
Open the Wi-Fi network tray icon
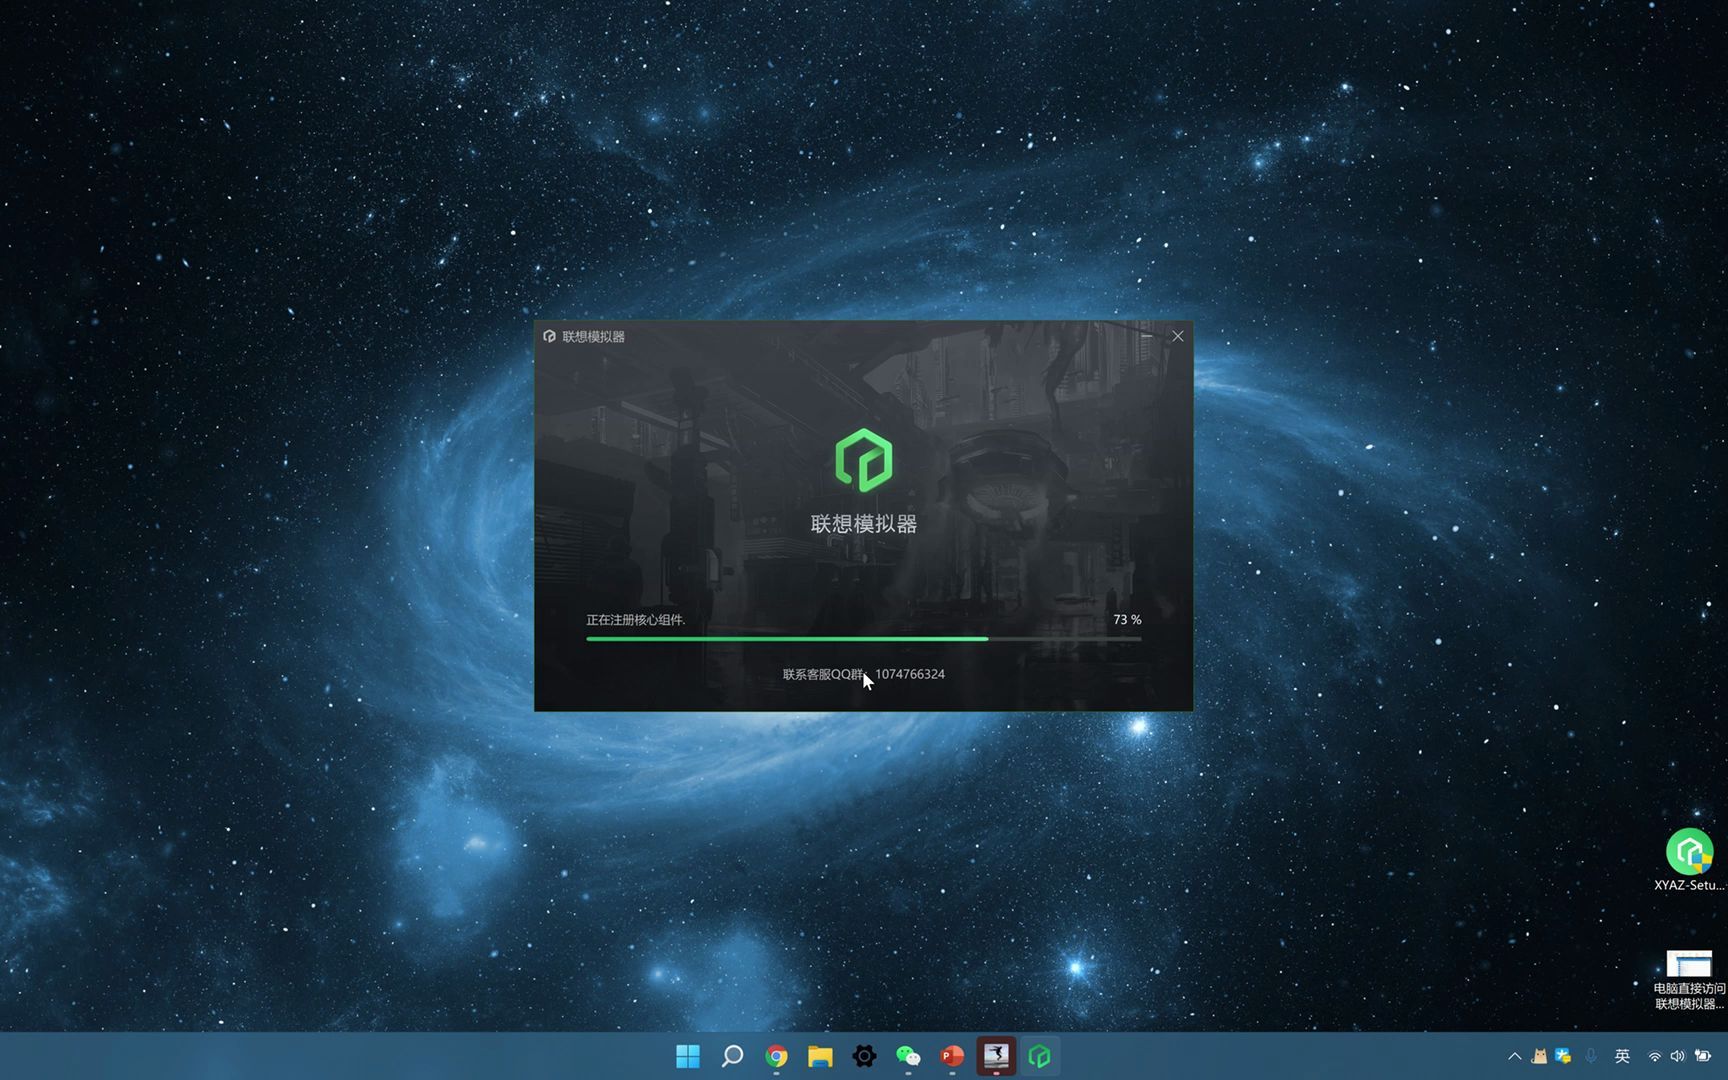(1655, 1056)
